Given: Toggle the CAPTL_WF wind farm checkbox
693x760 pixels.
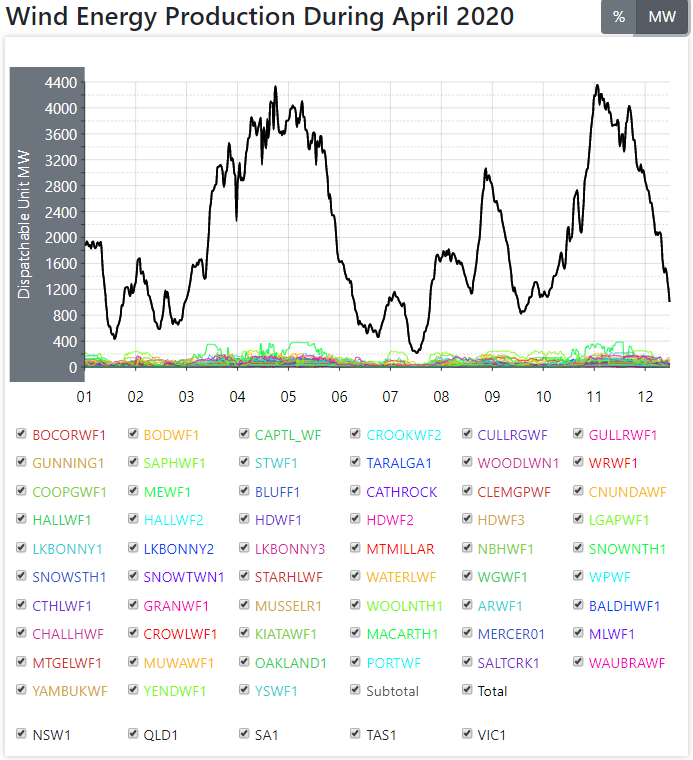Looking at the screenshot, I should (x=245, y=435).
